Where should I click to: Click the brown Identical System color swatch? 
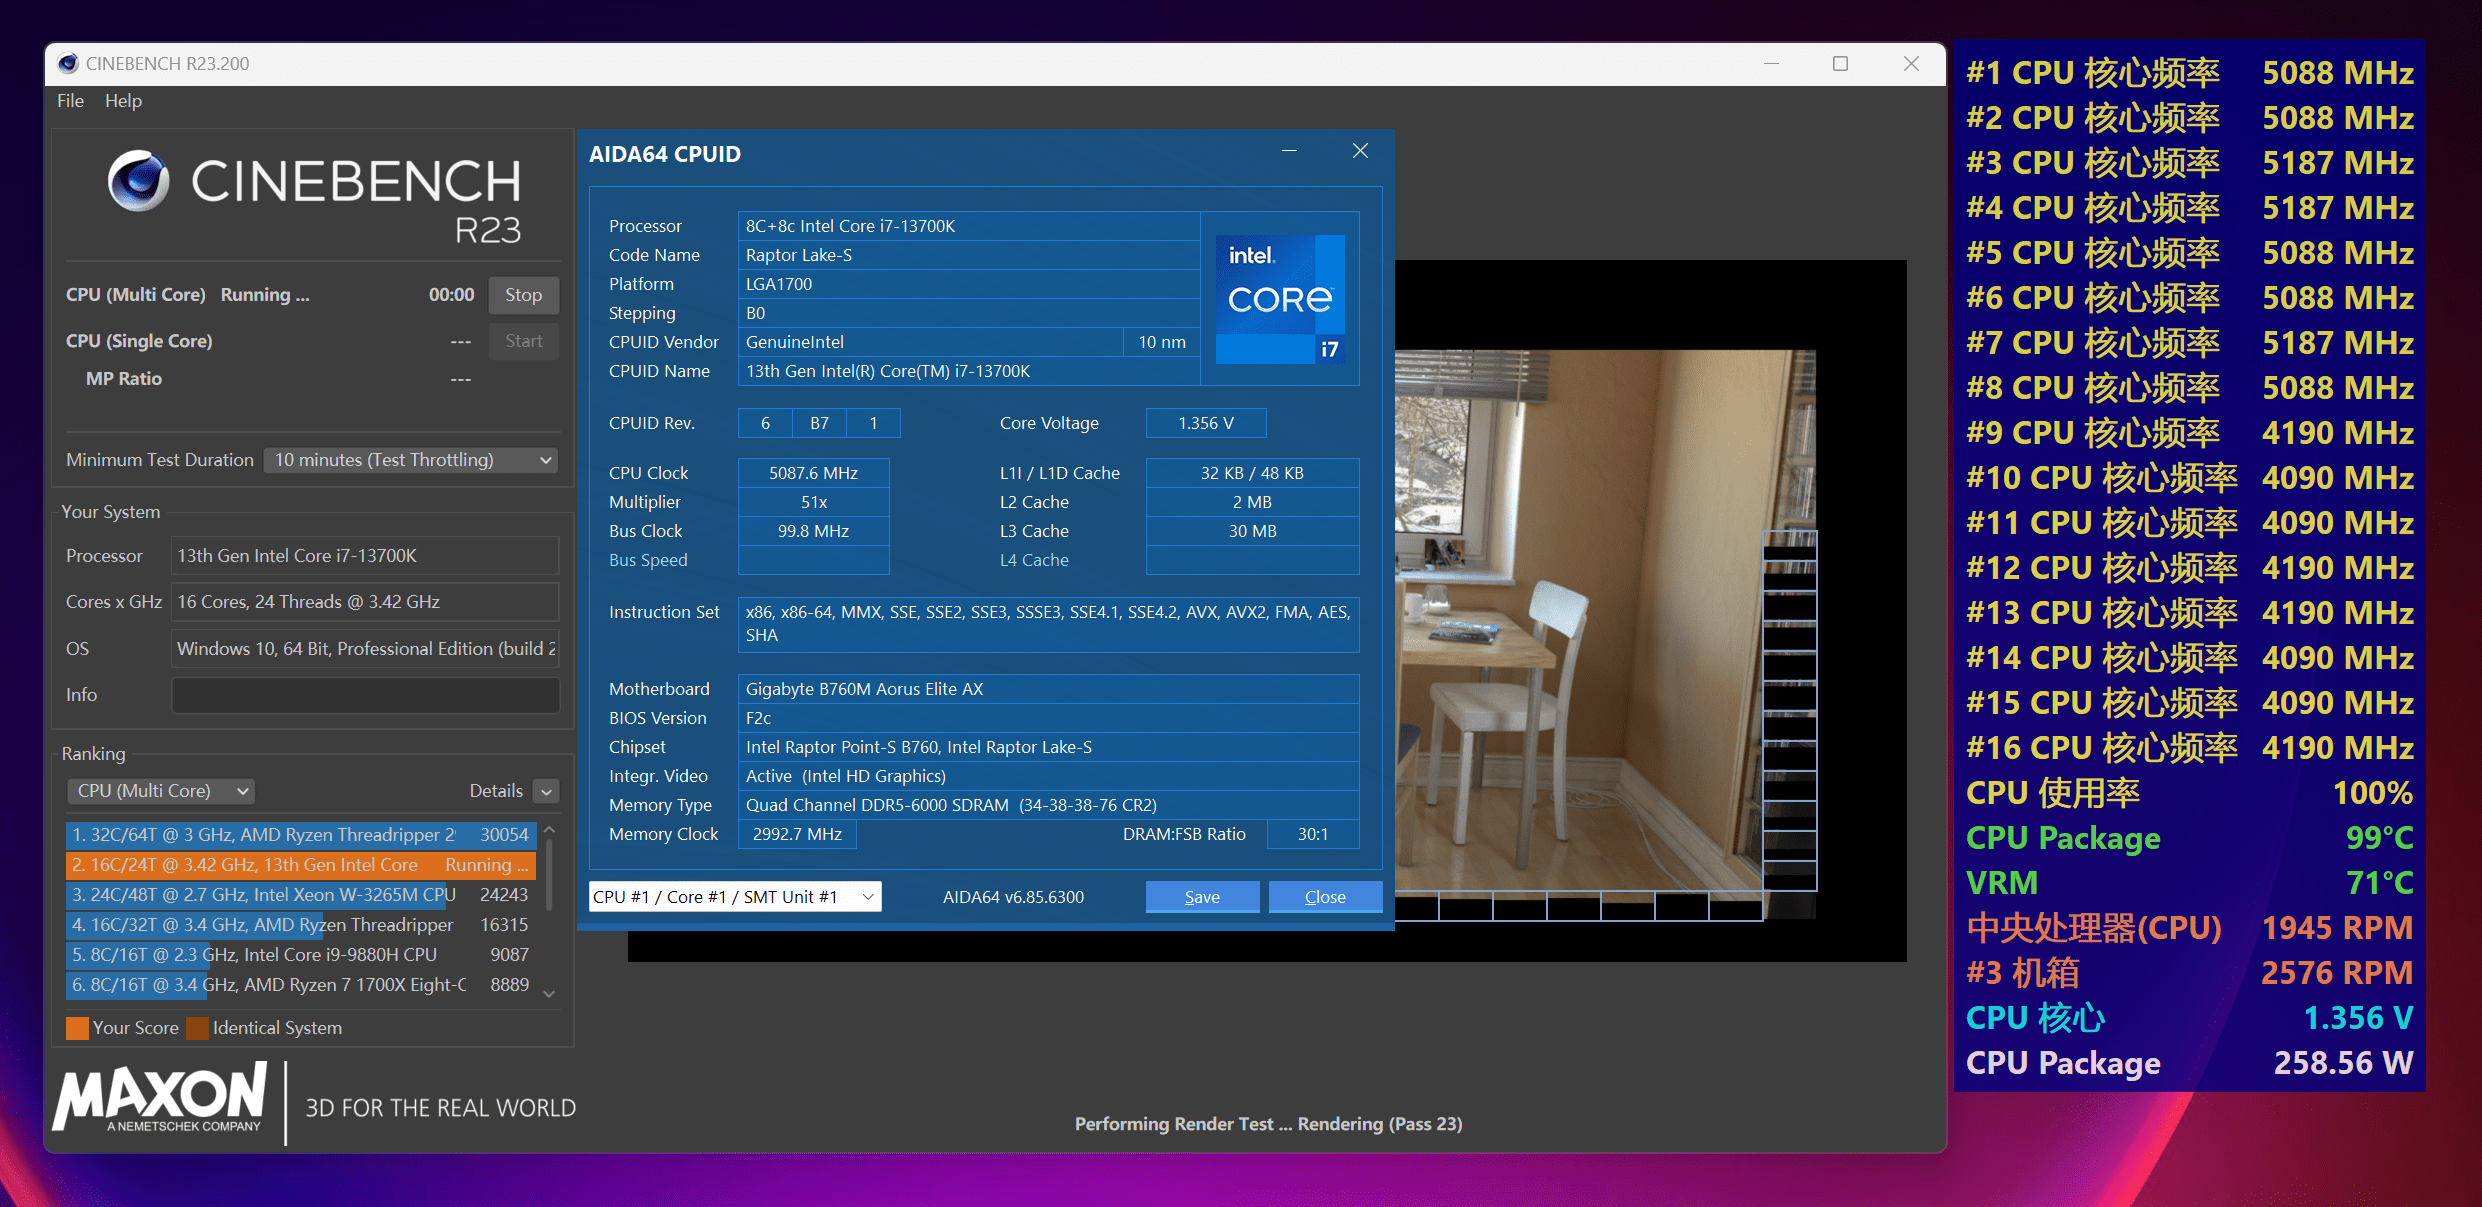click(x=197, y=1028)
